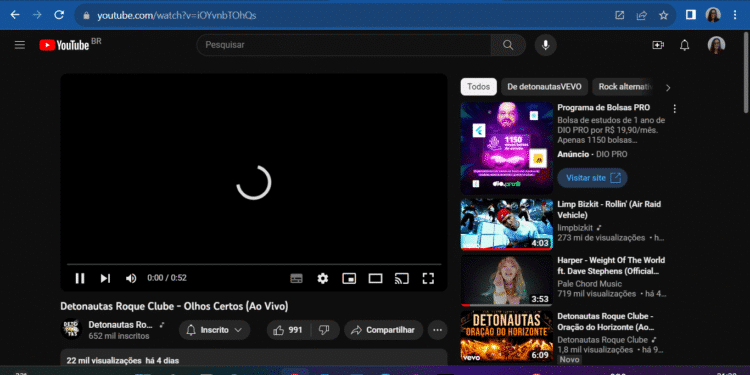
Task: Share this page from address bar
Action: pyautogui.click(x=641, y=15)
